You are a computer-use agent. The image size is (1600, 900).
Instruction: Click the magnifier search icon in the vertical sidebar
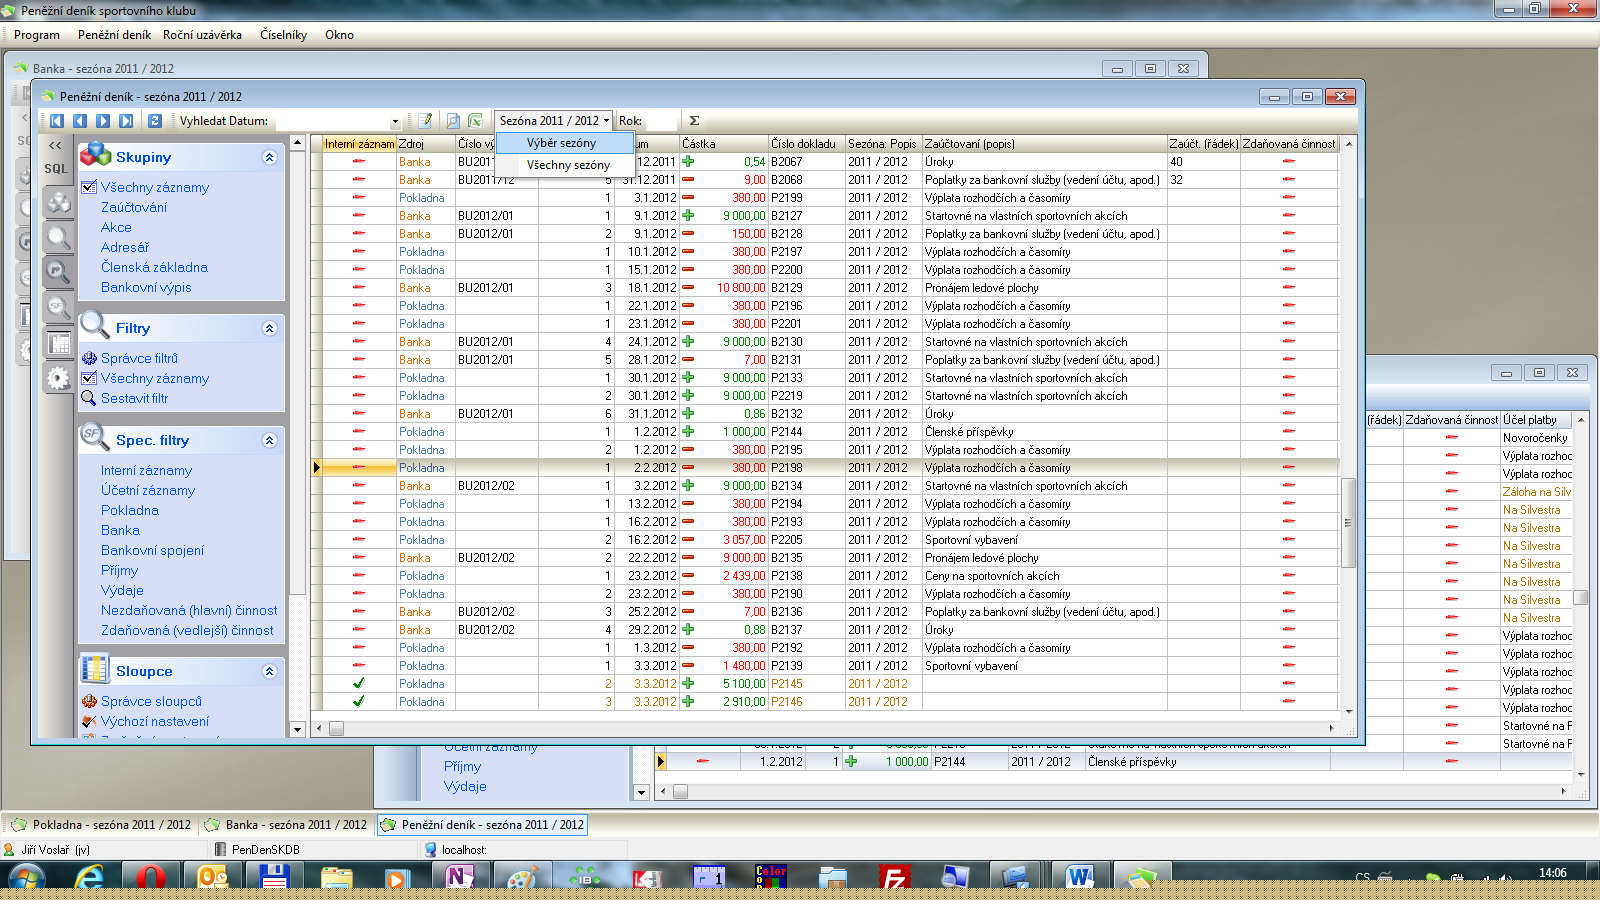pyautogui.click(x=59, y=237)
